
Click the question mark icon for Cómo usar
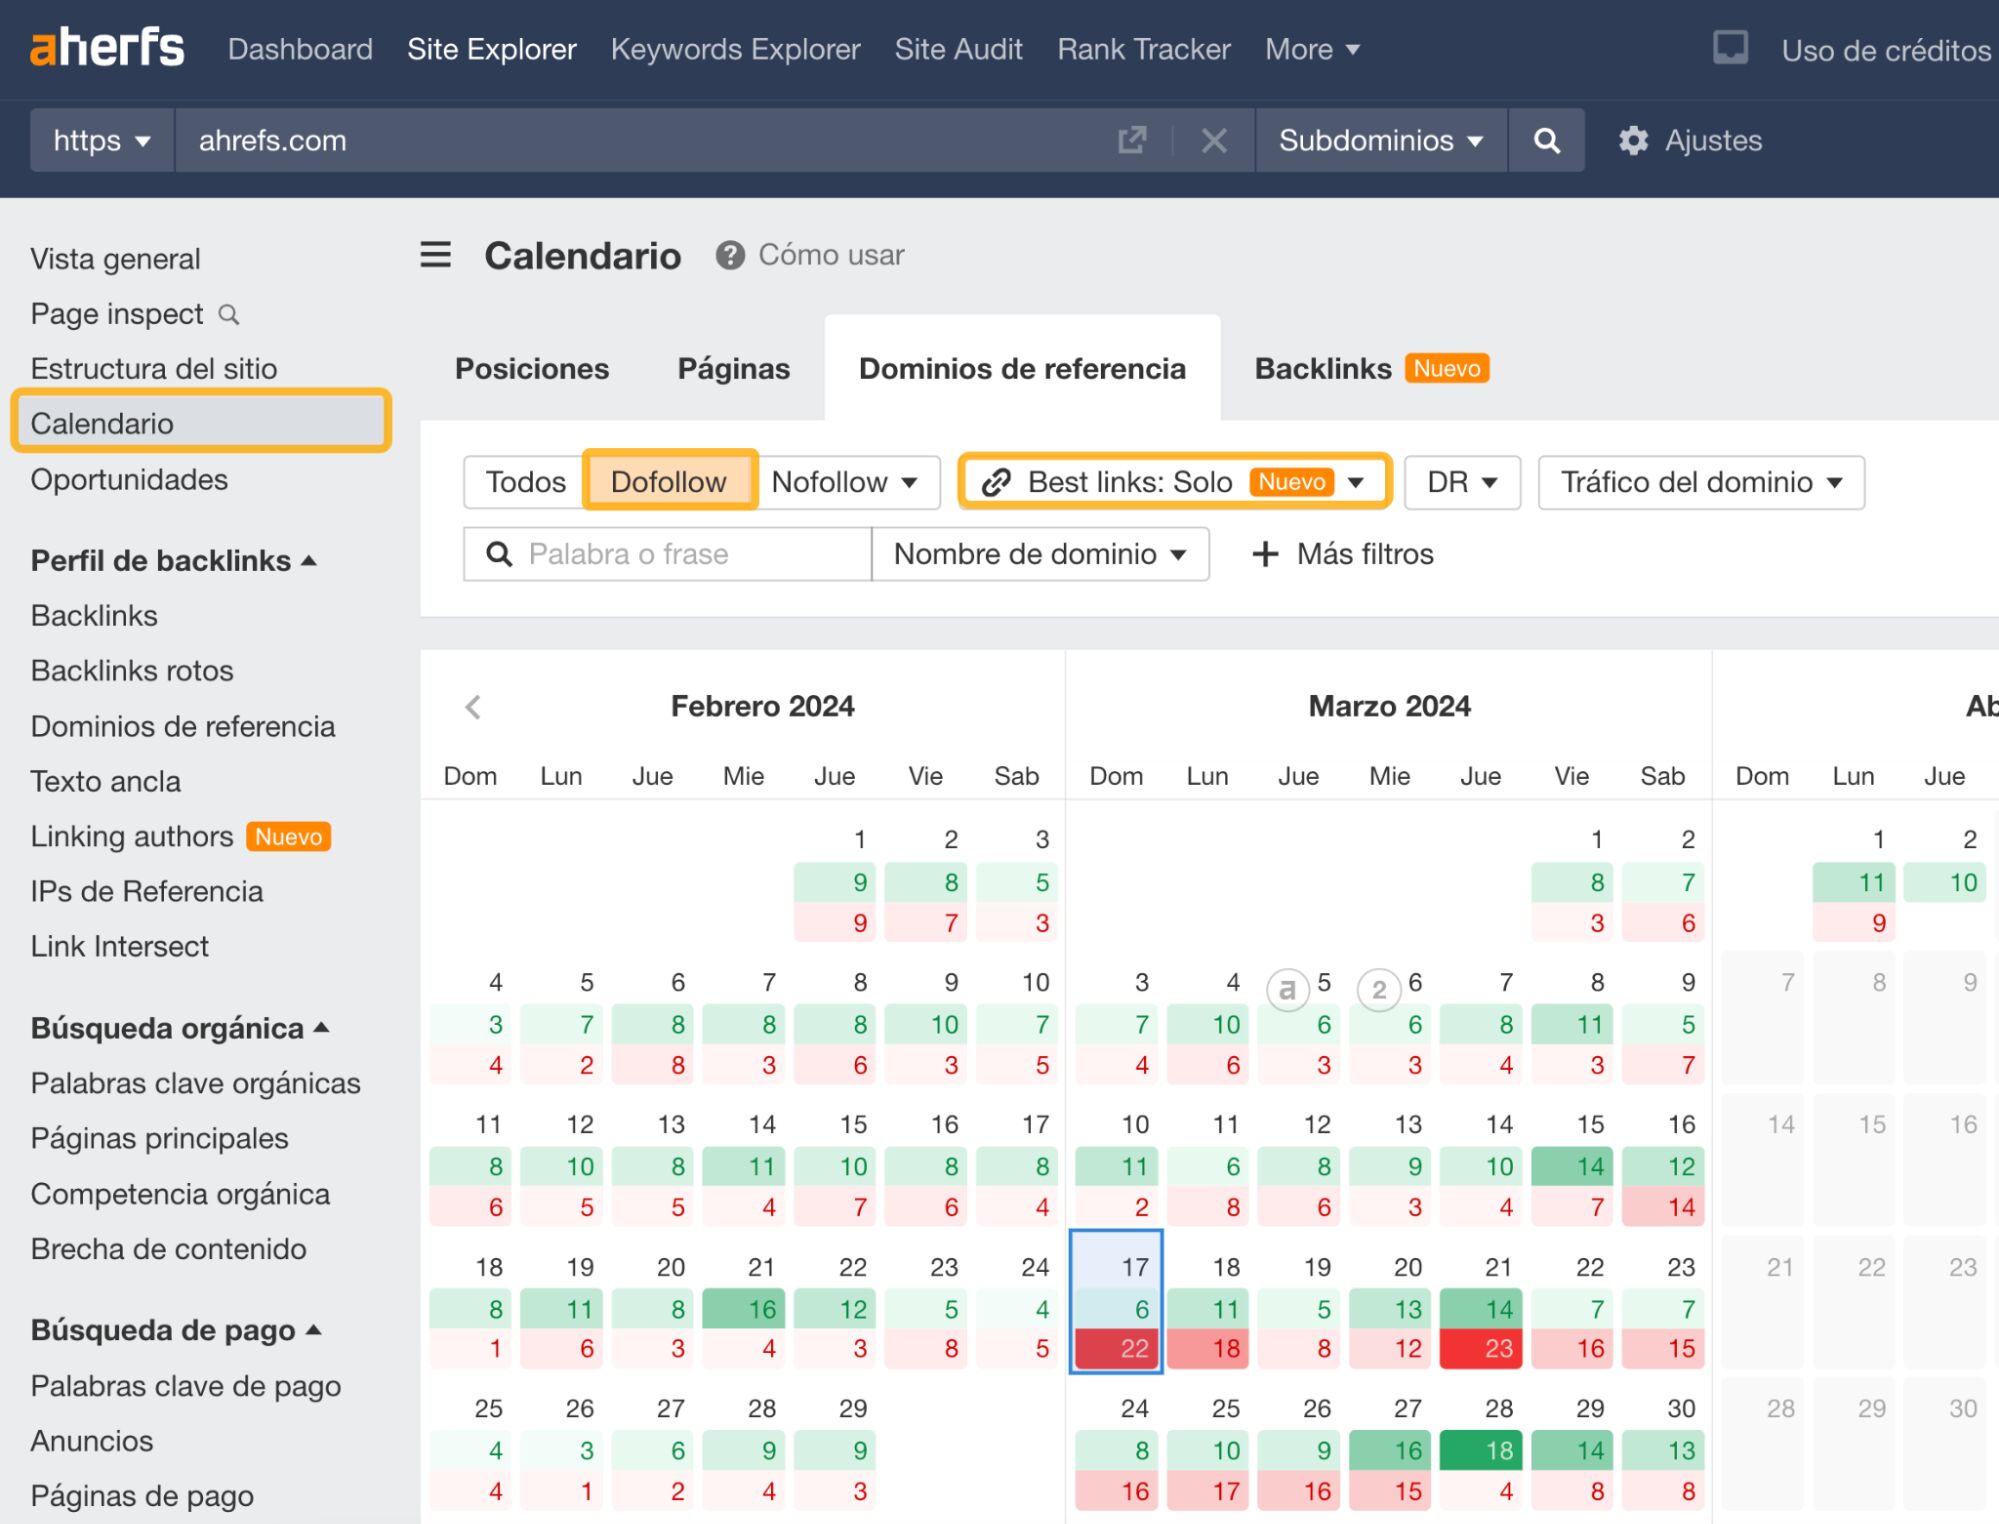729,255
